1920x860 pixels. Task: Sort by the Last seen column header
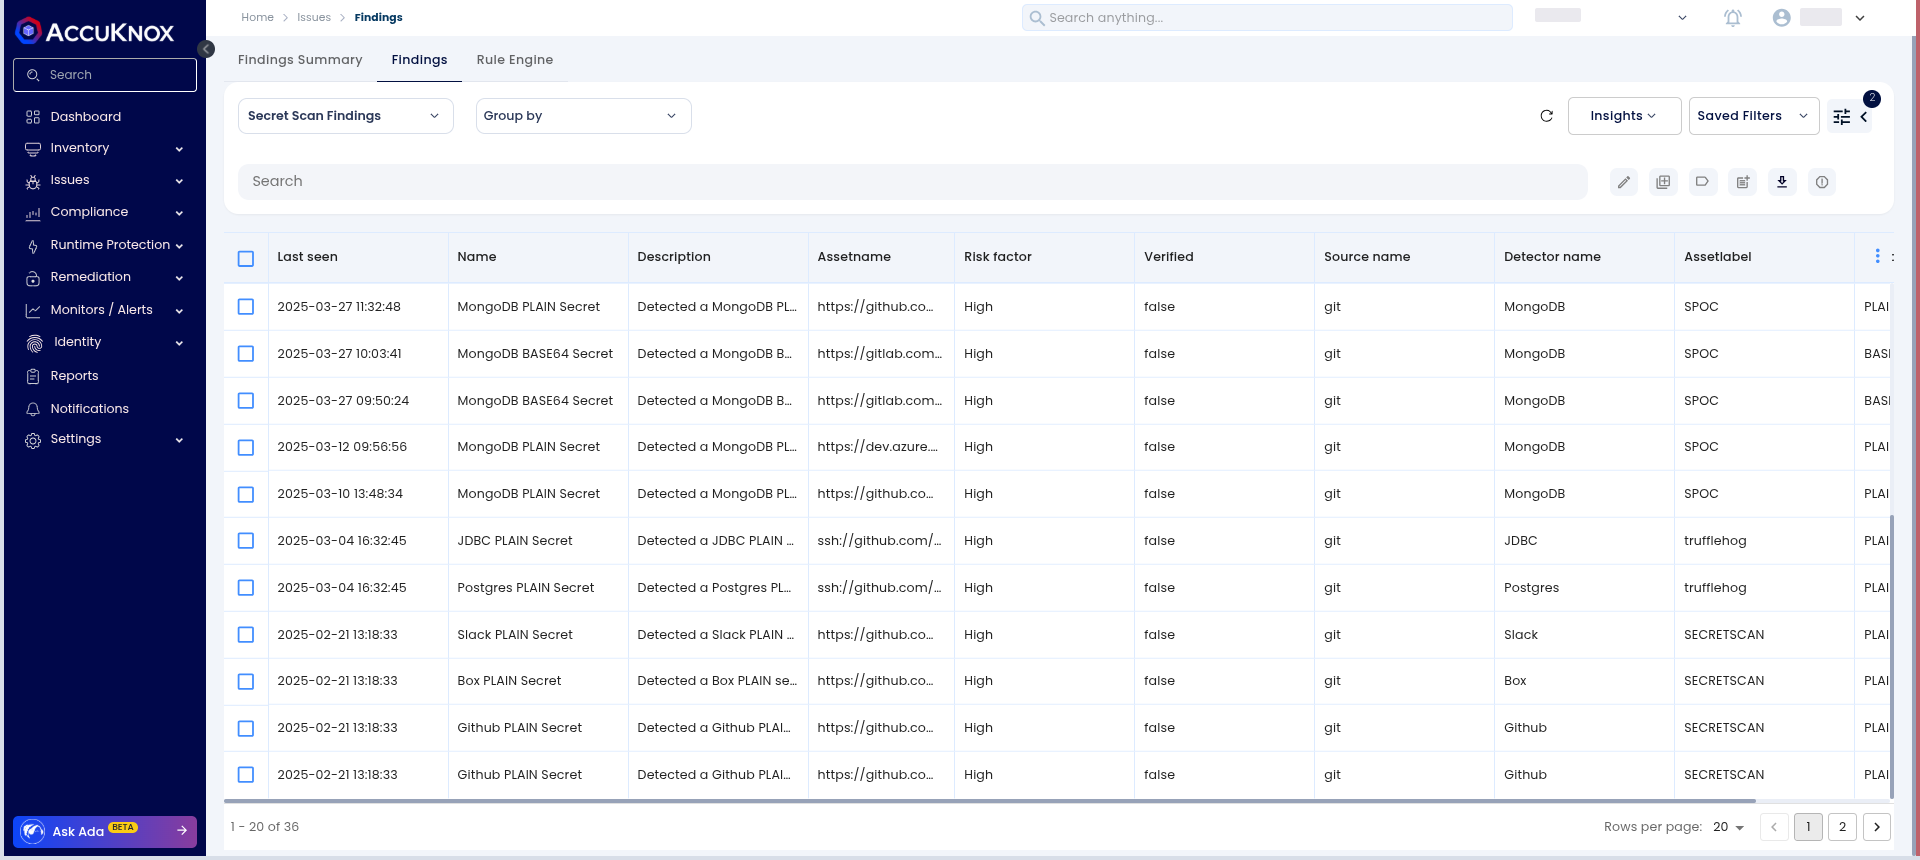pos(307,257)
